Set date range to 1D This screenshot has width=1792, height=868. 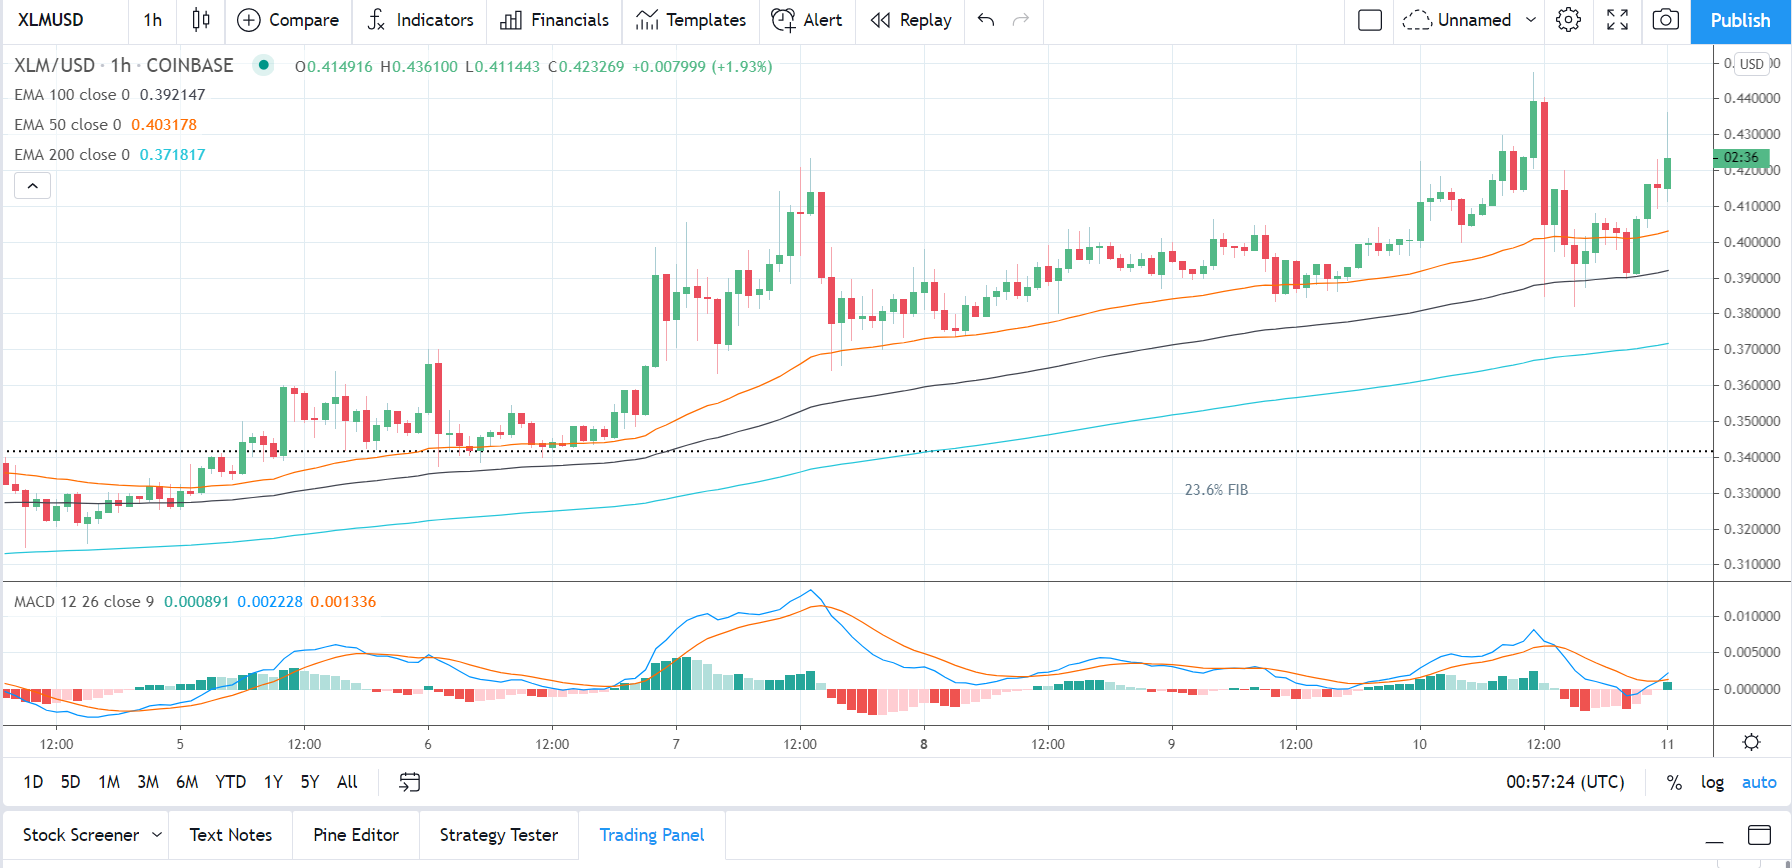(x=33, y=782)
